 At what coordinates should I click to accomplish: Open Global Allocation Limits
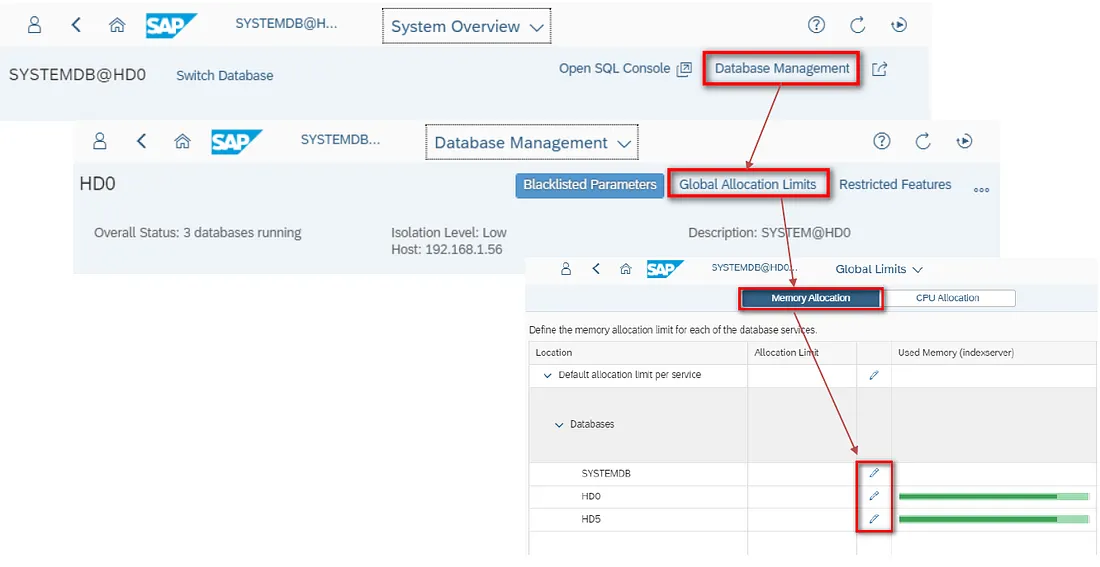748,185
